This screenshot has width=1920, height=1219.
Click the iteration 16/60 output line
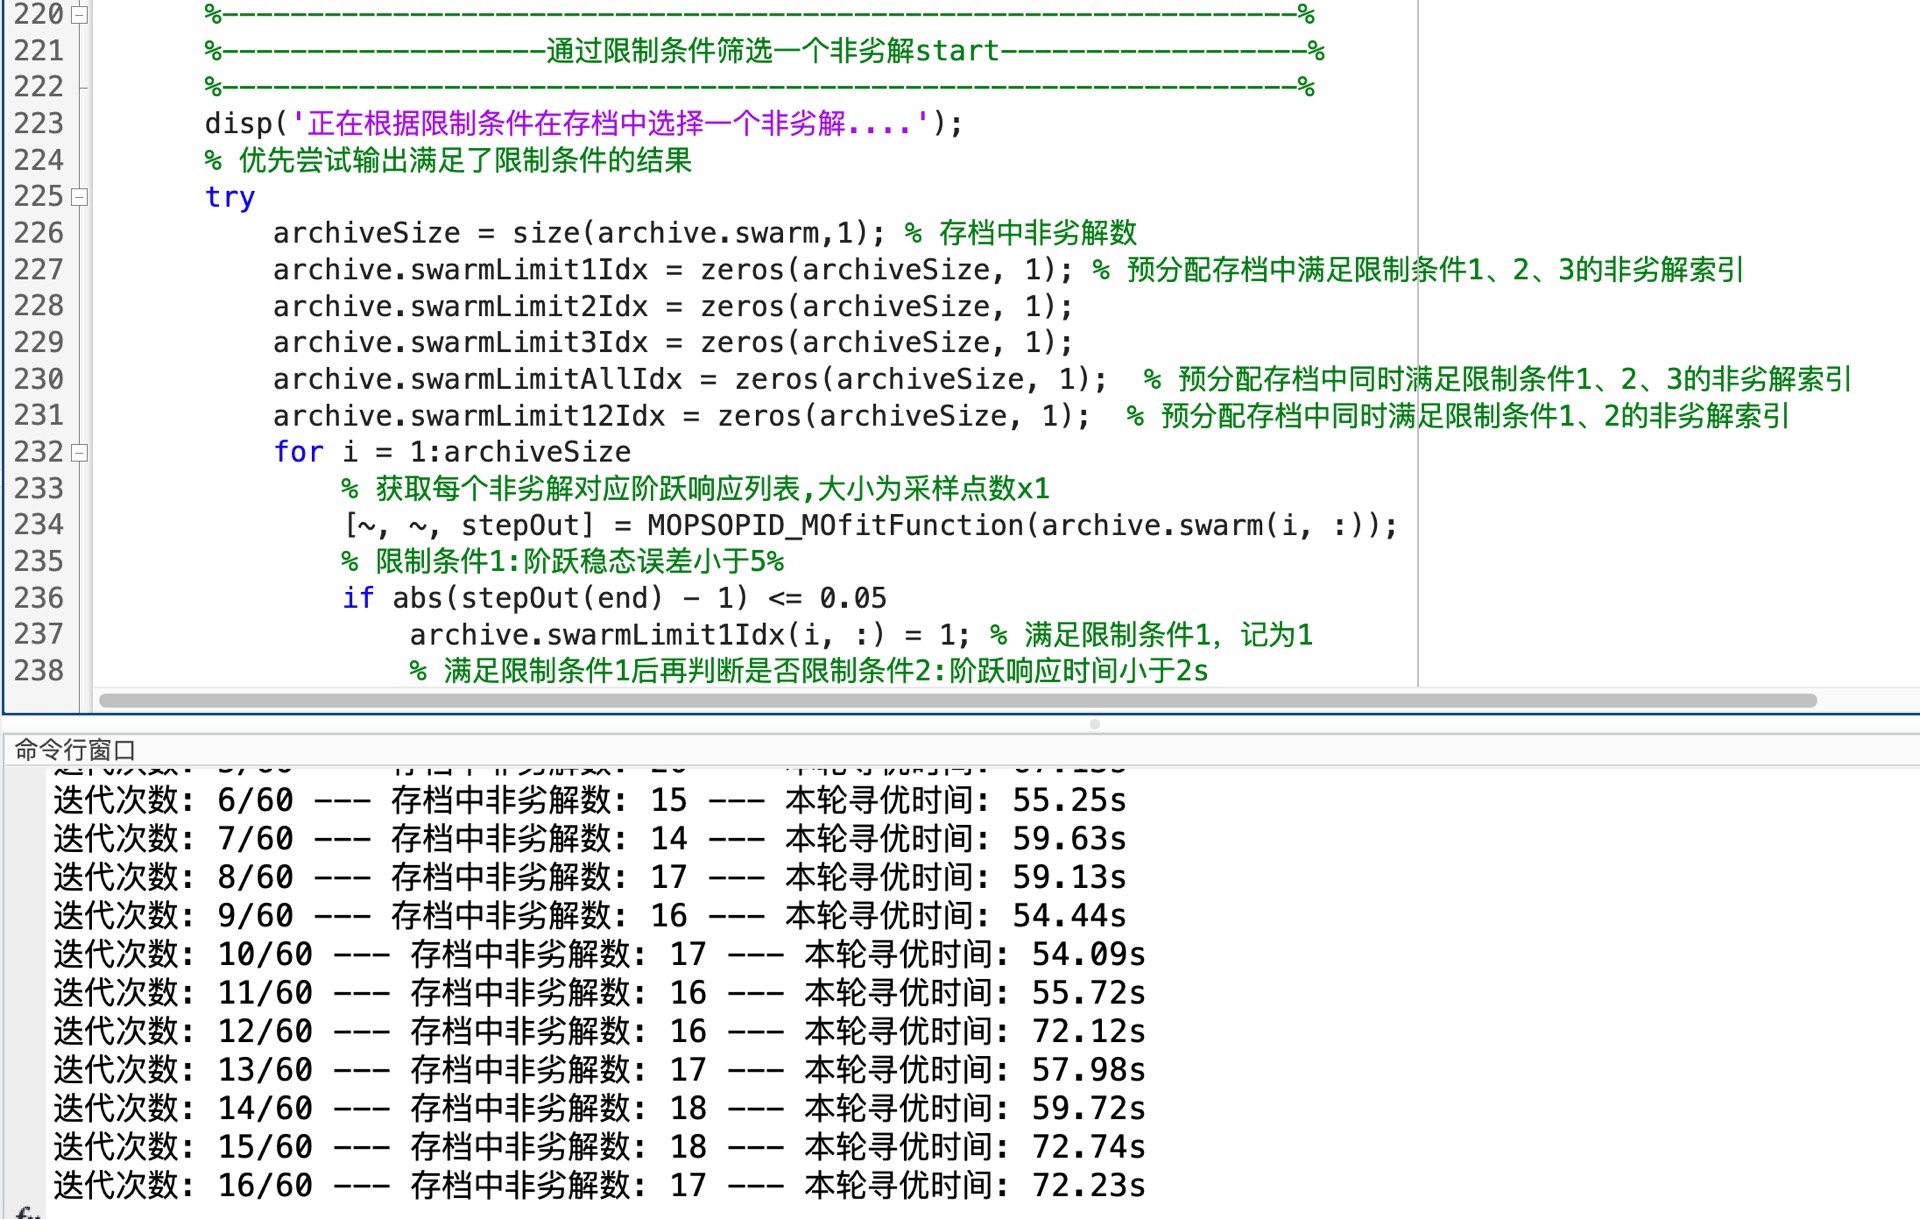point(598,1185)
